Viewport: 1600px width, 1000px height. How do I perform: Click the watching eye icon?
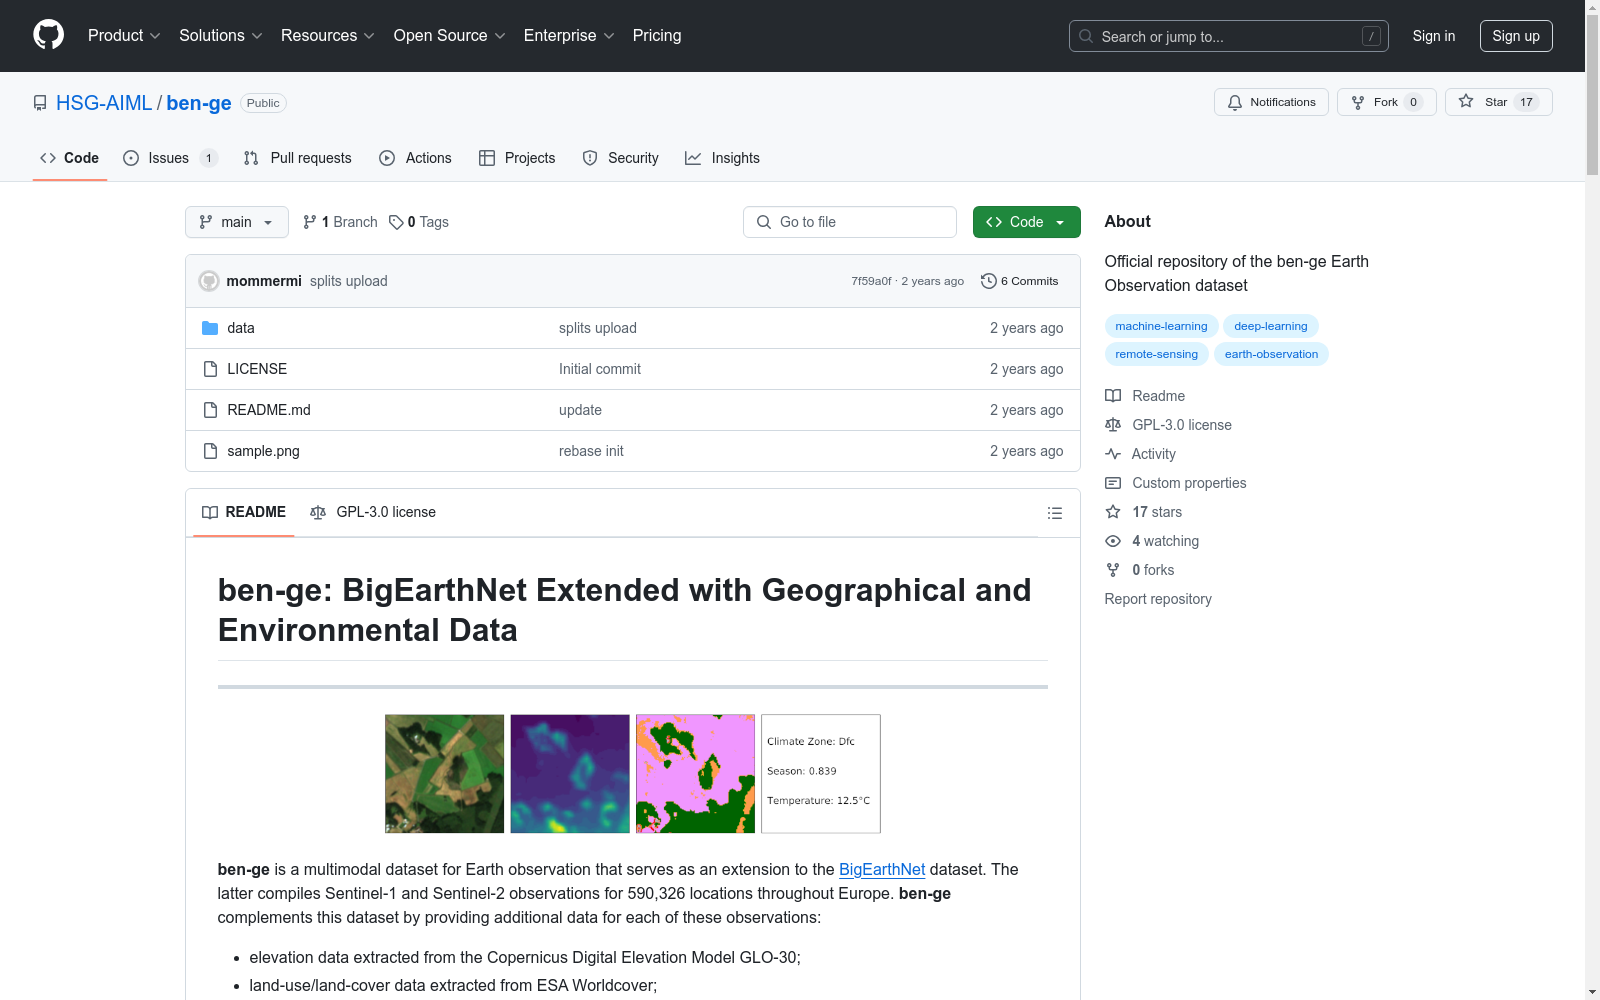click(x=1113, y=541)
